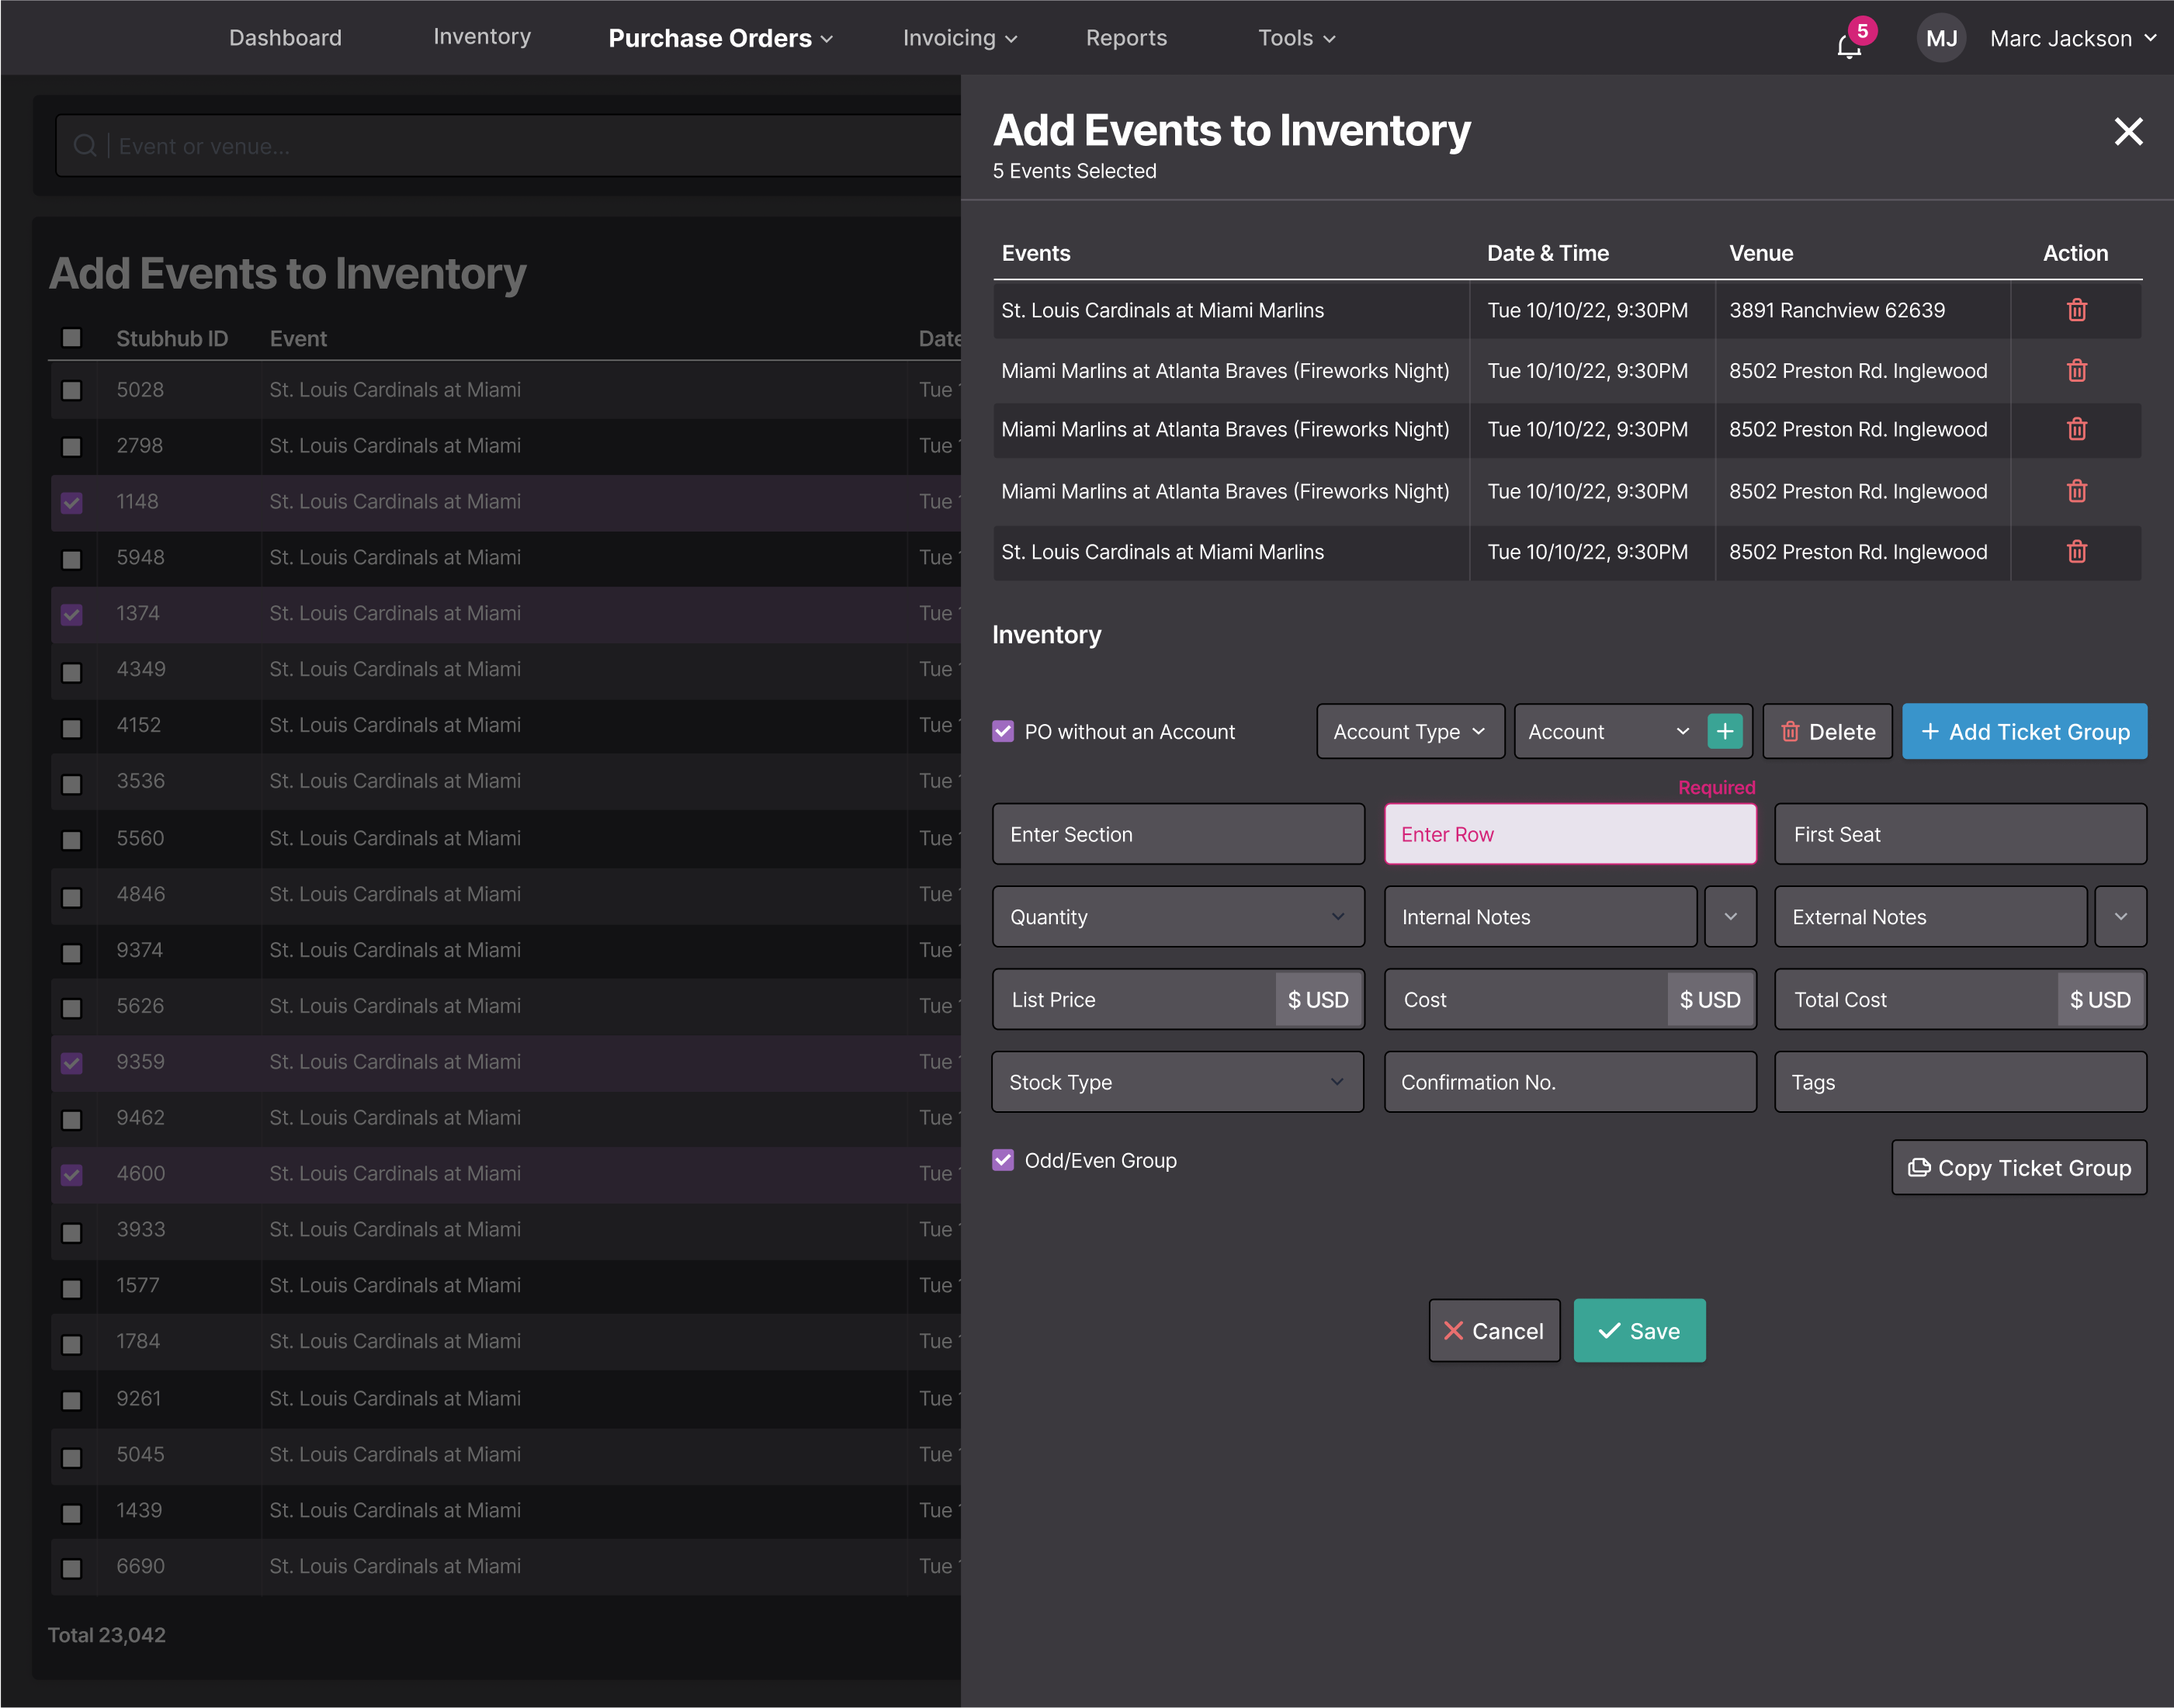Viewport: 2174px width, 1708px height.
Task: Click the search magnifier icon
Action: (85, 146)
